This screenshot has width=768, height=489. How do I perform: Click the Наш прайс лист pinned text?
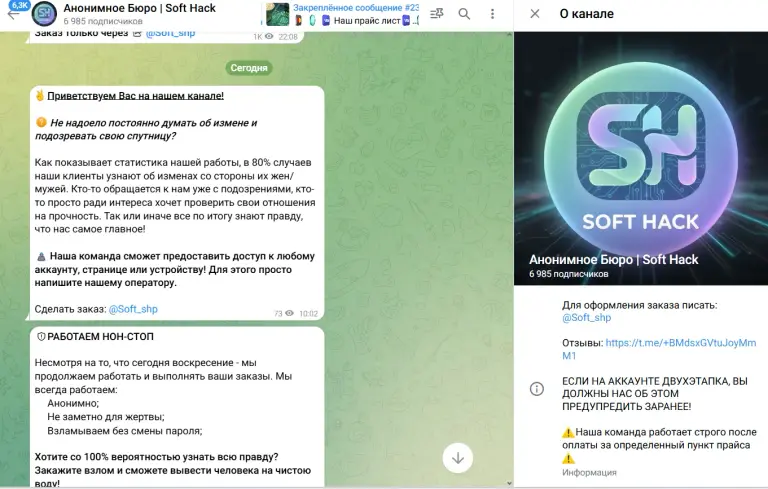(367, 21)
